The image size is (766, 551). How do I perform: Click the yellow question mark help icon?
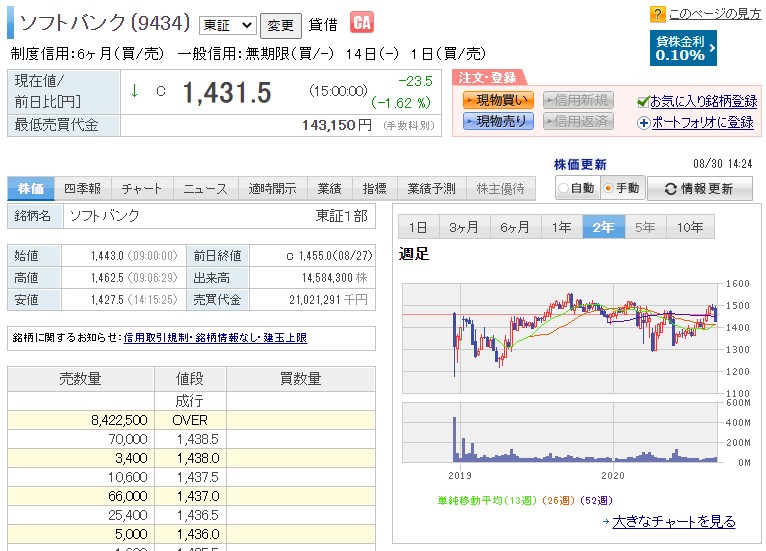[x=658, y=14]
